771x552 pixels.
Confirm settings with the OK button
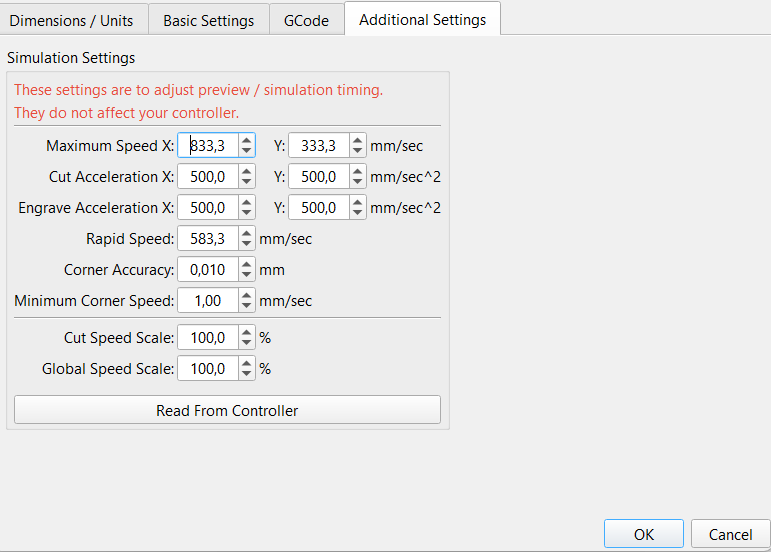tap(643, 535)
